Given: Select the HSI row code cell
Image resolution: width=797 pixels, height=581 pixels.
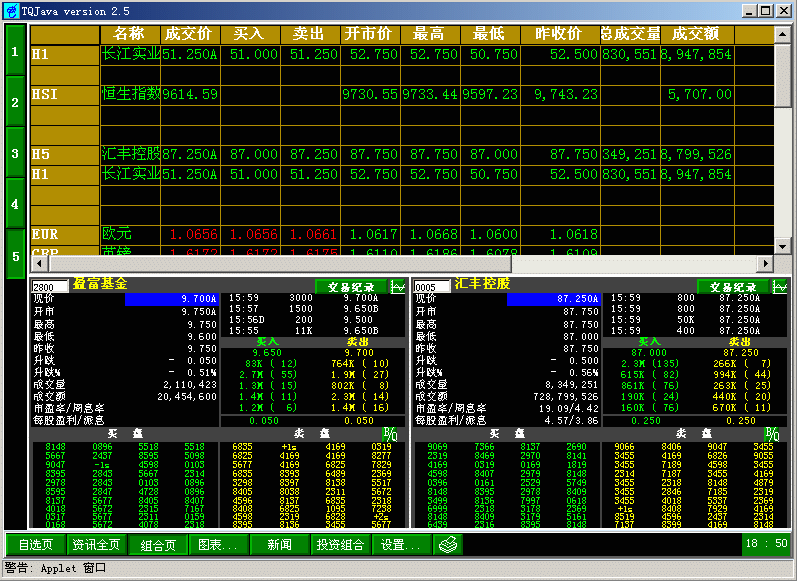Looking at the screenshot, I should click(x=65, y=95).
